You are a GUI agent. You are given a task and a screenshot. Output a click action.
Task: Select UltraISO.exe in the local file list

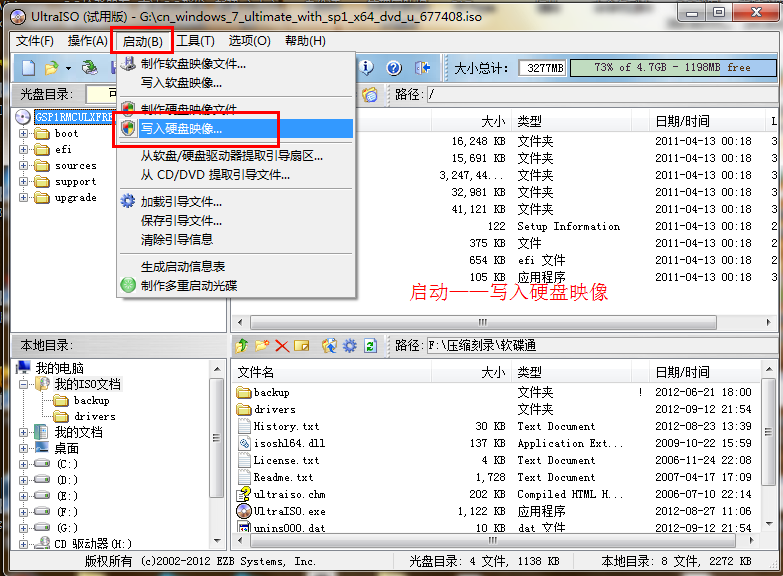(x=289, y=511)
